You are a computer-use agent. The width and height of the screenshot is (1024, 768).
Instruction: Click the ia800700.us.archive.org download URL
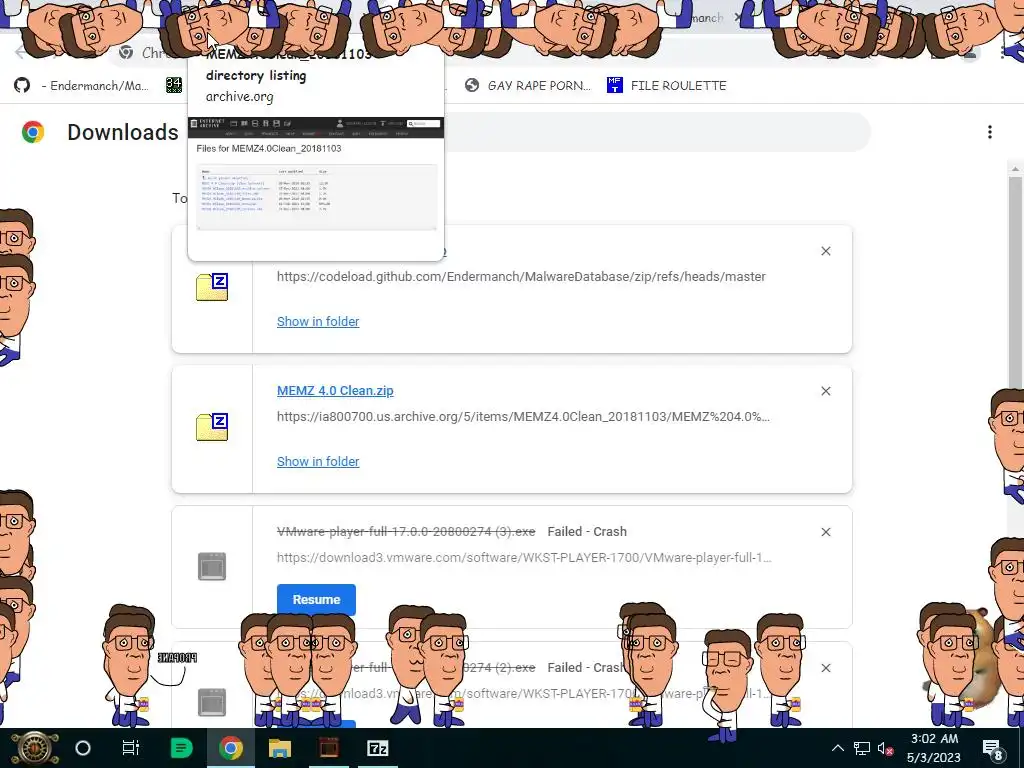(x=523, y=417)
